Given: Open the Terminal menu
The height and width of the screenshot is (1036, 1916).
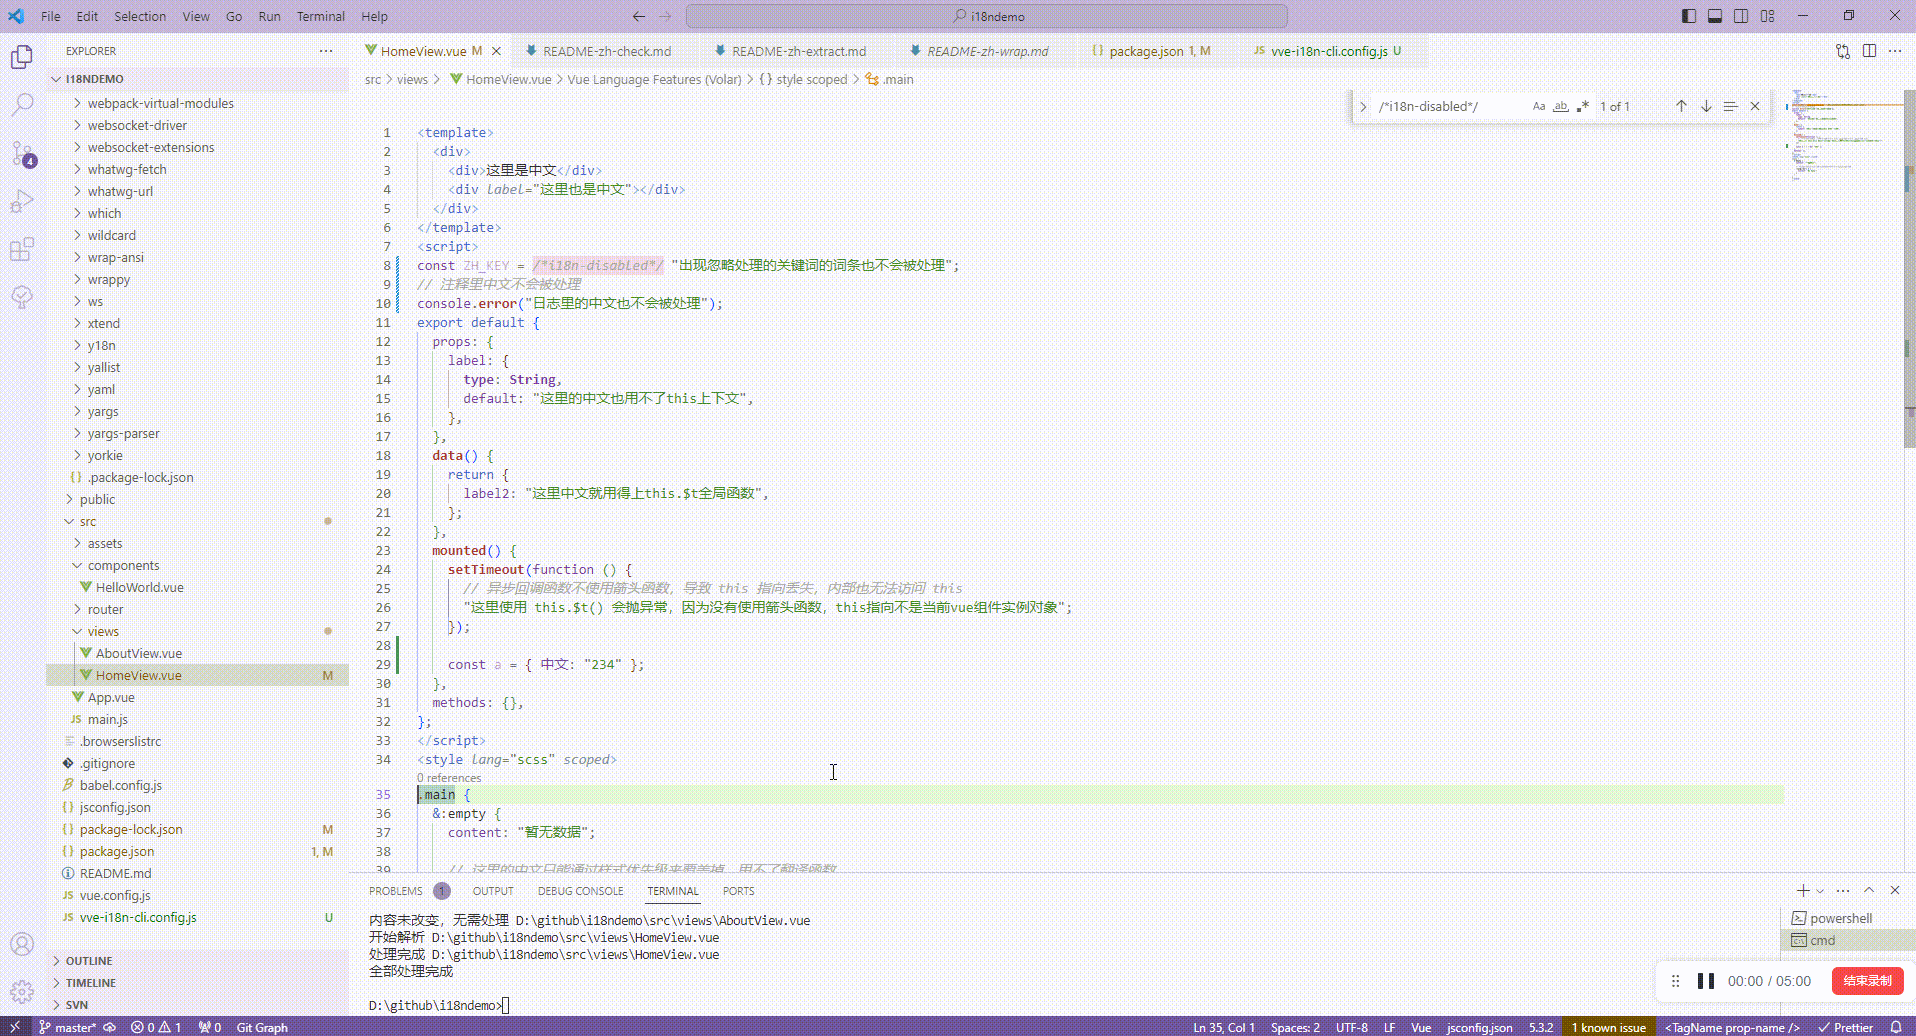Looking at the screenshot, I should 320,16.
